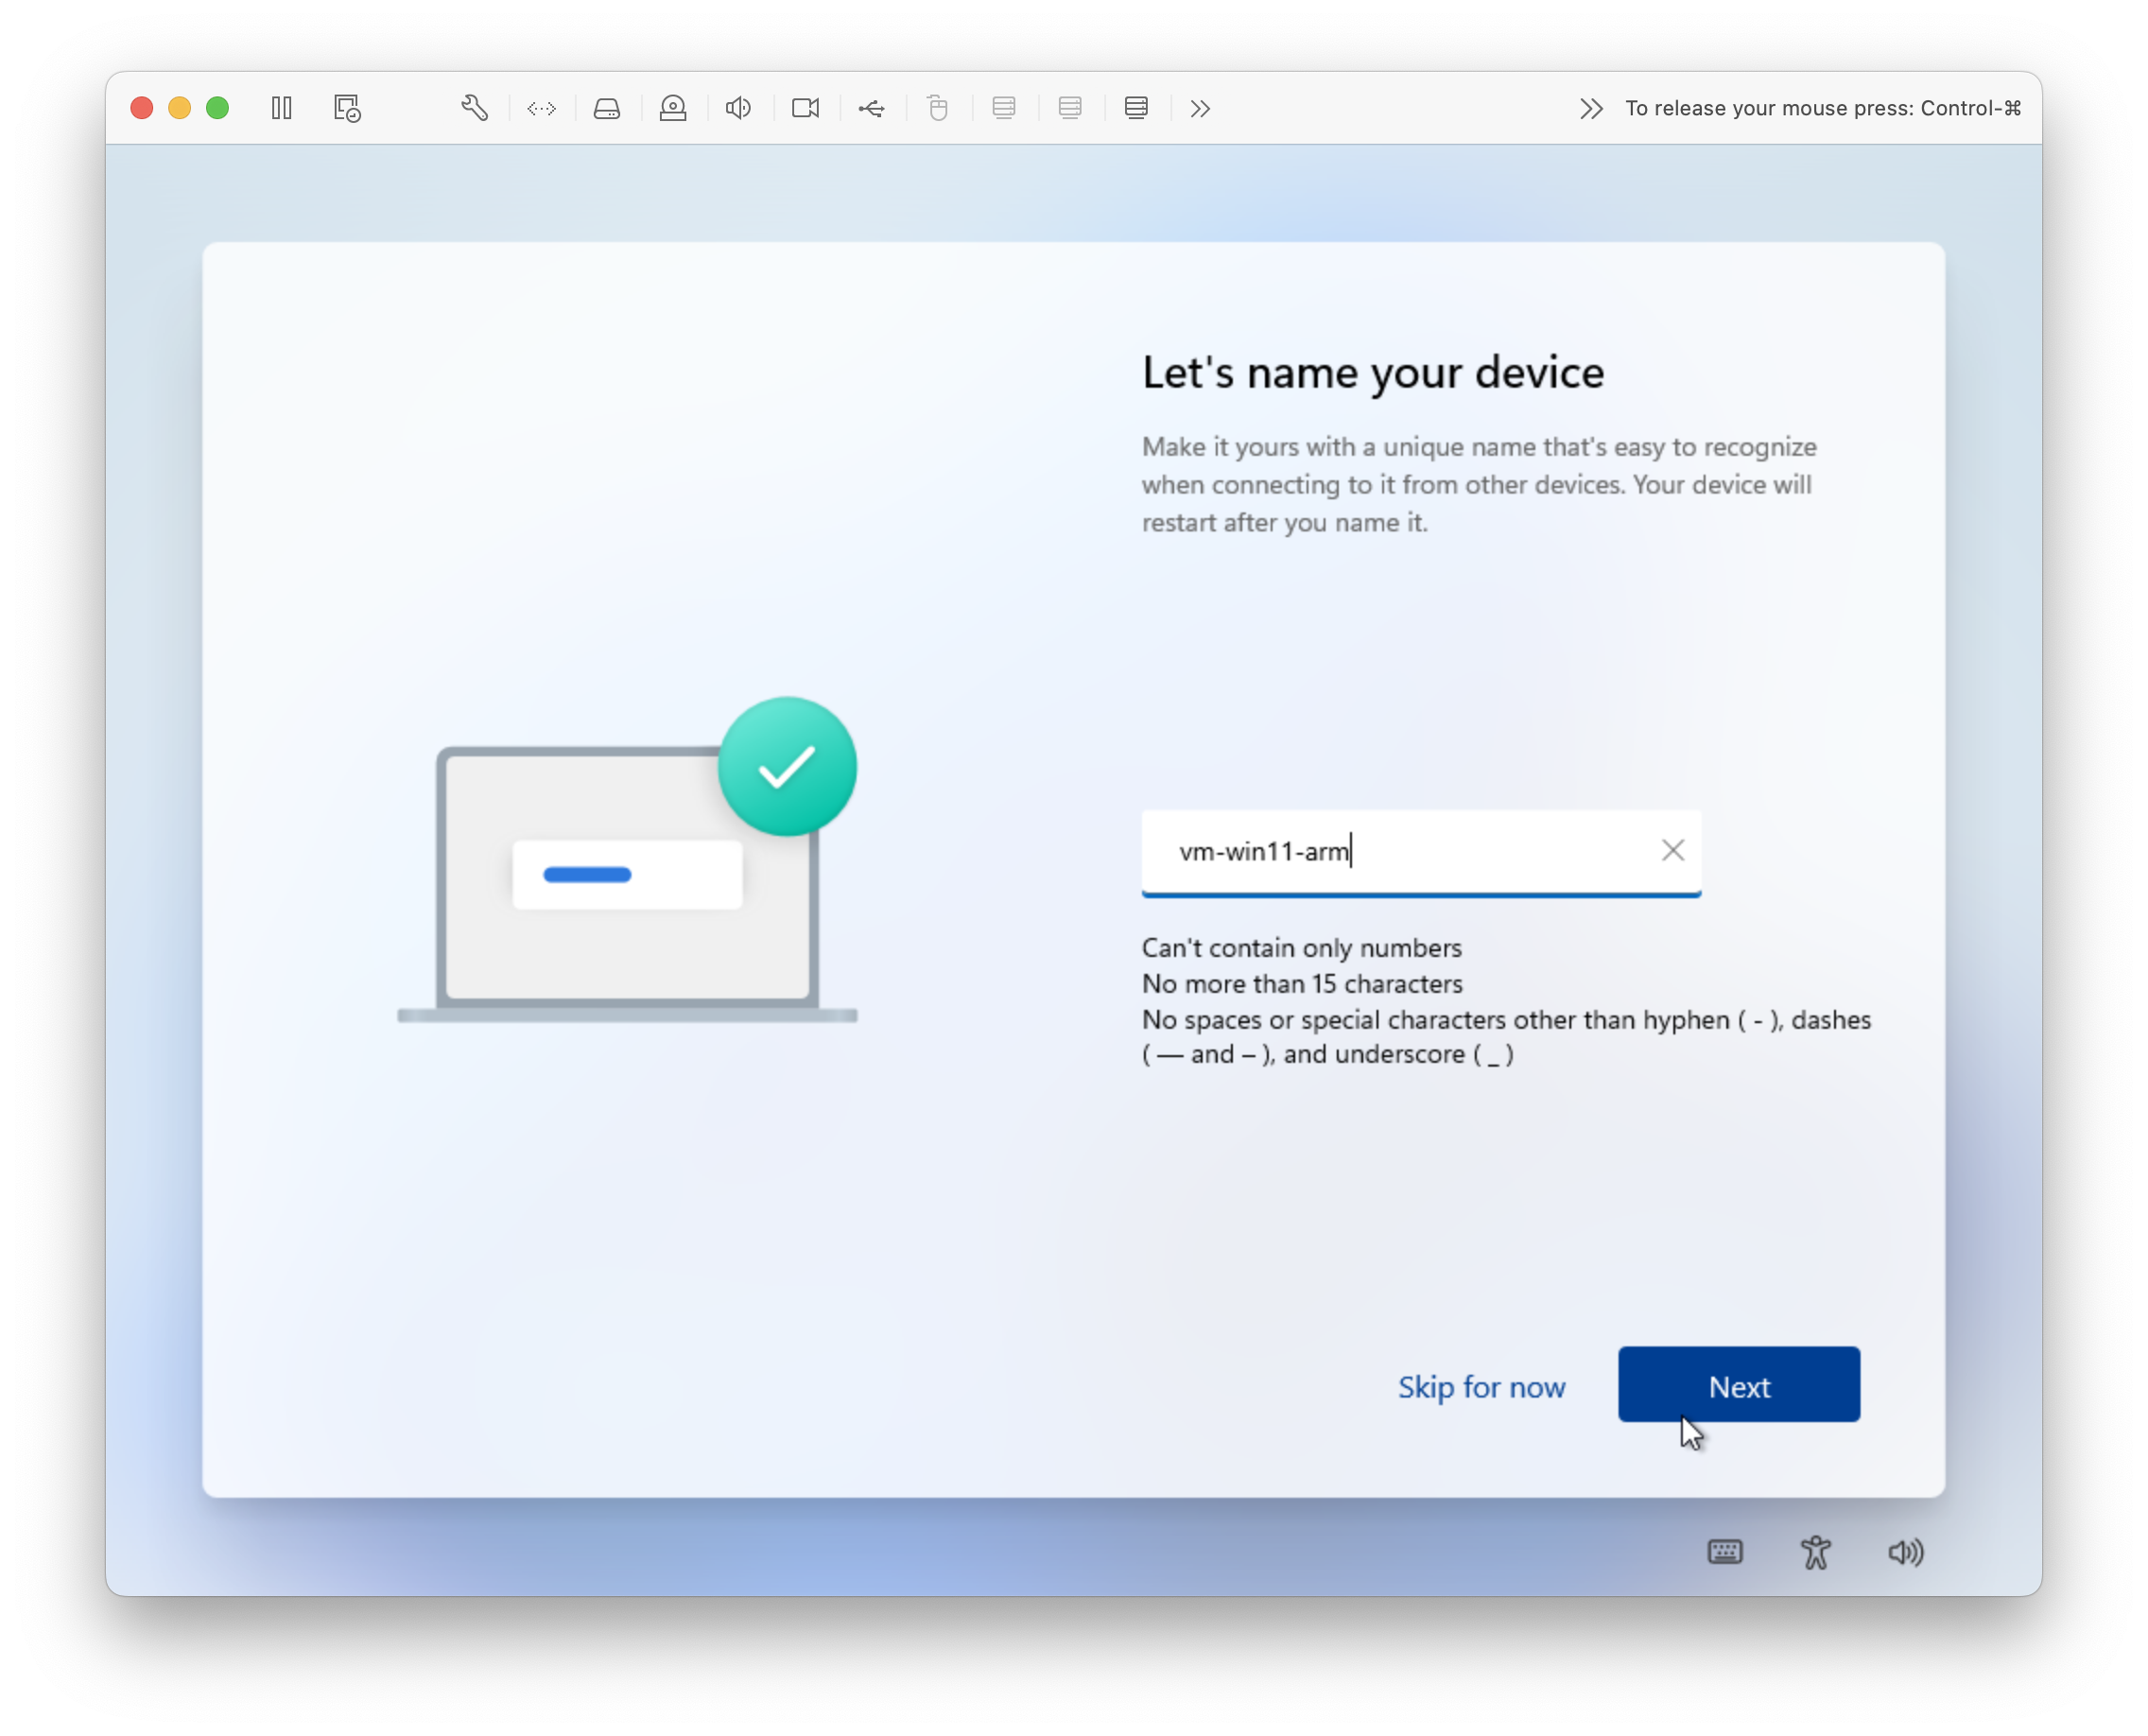Image resolution: width=2148 pixels, height=1736 pixels.
Task: Clear the device name field
Action: coord(1672,850)
